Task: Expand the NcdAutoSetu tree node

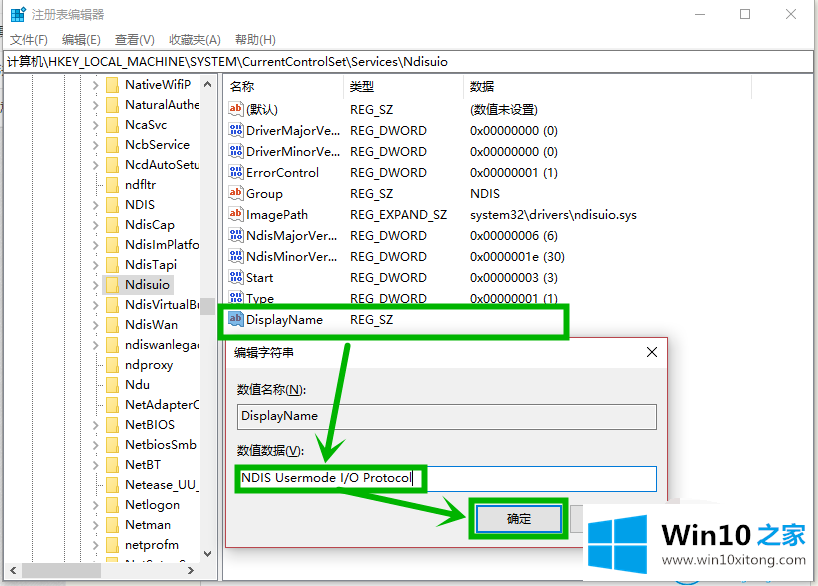Action: click(95, 165)
